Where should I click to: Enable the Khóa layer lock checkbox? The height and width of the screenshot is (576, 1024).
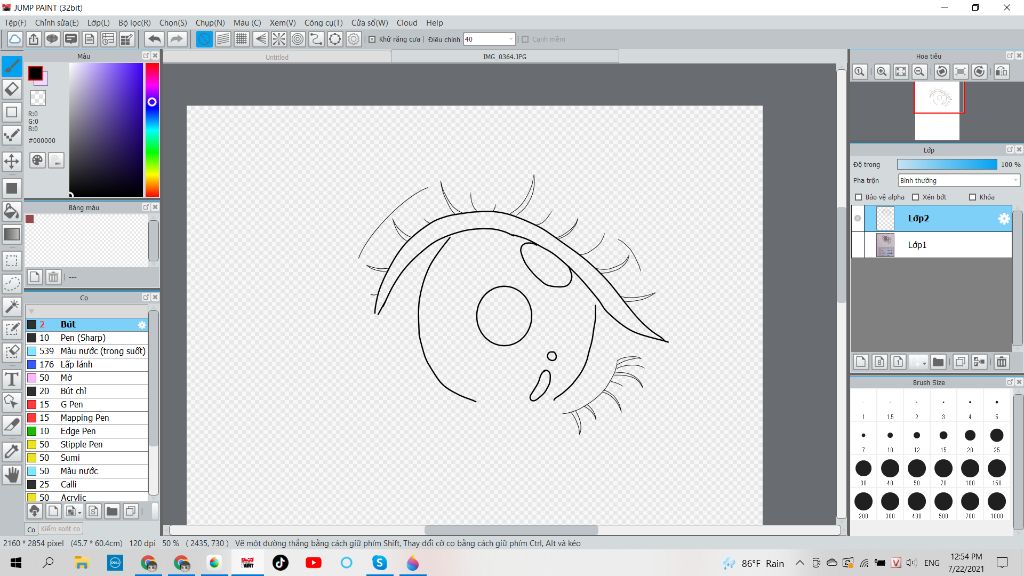click(972, 197)
